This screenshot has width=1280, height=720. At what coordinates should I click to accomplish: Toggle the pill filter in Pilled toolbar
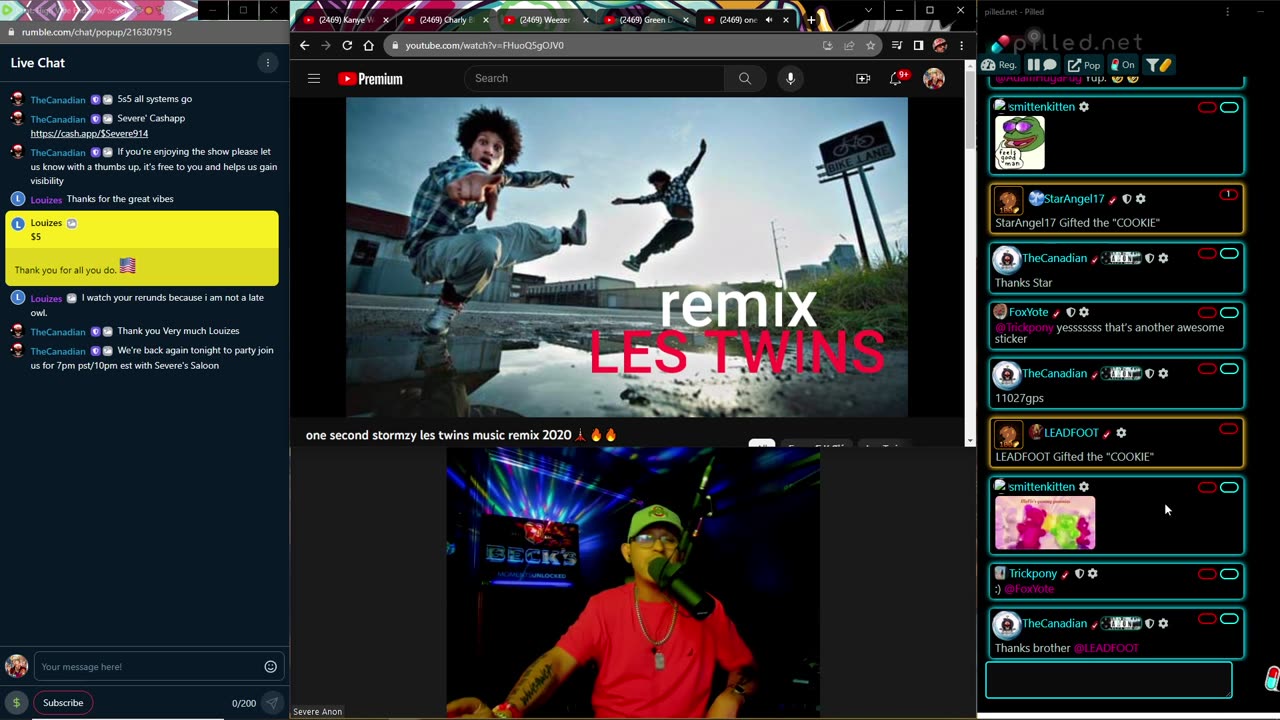click(1159, 65)
